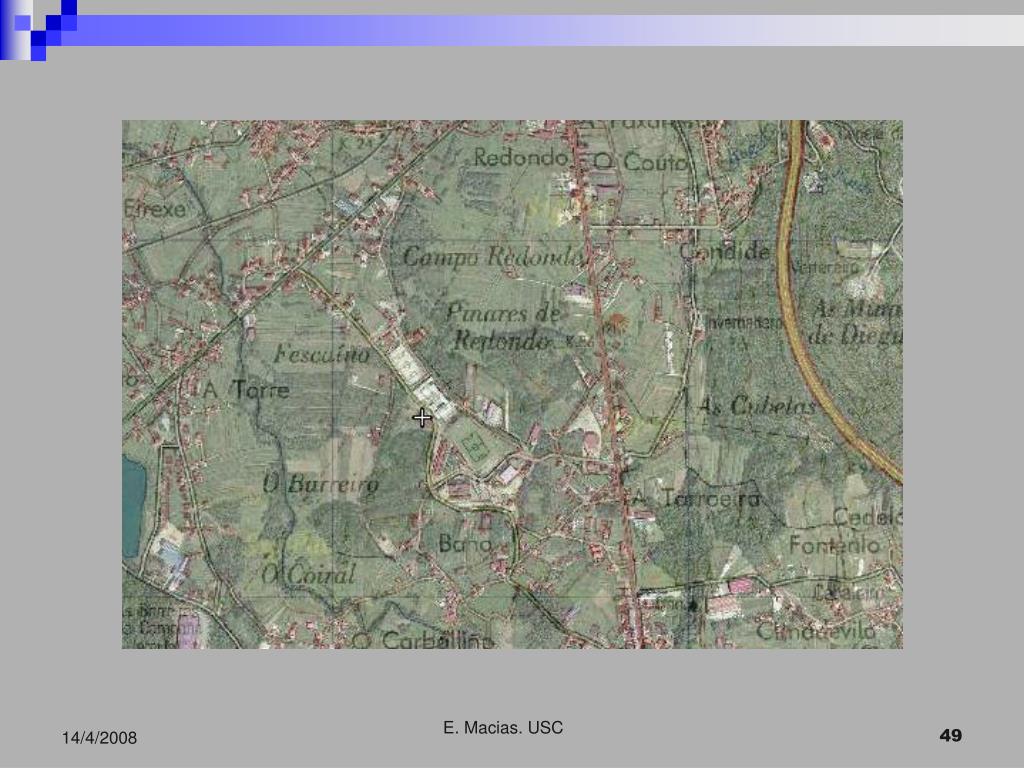This screenshot has height=768, width=1024.
Task: Click the 'O Barreiro' label
Action: (320, 484)
